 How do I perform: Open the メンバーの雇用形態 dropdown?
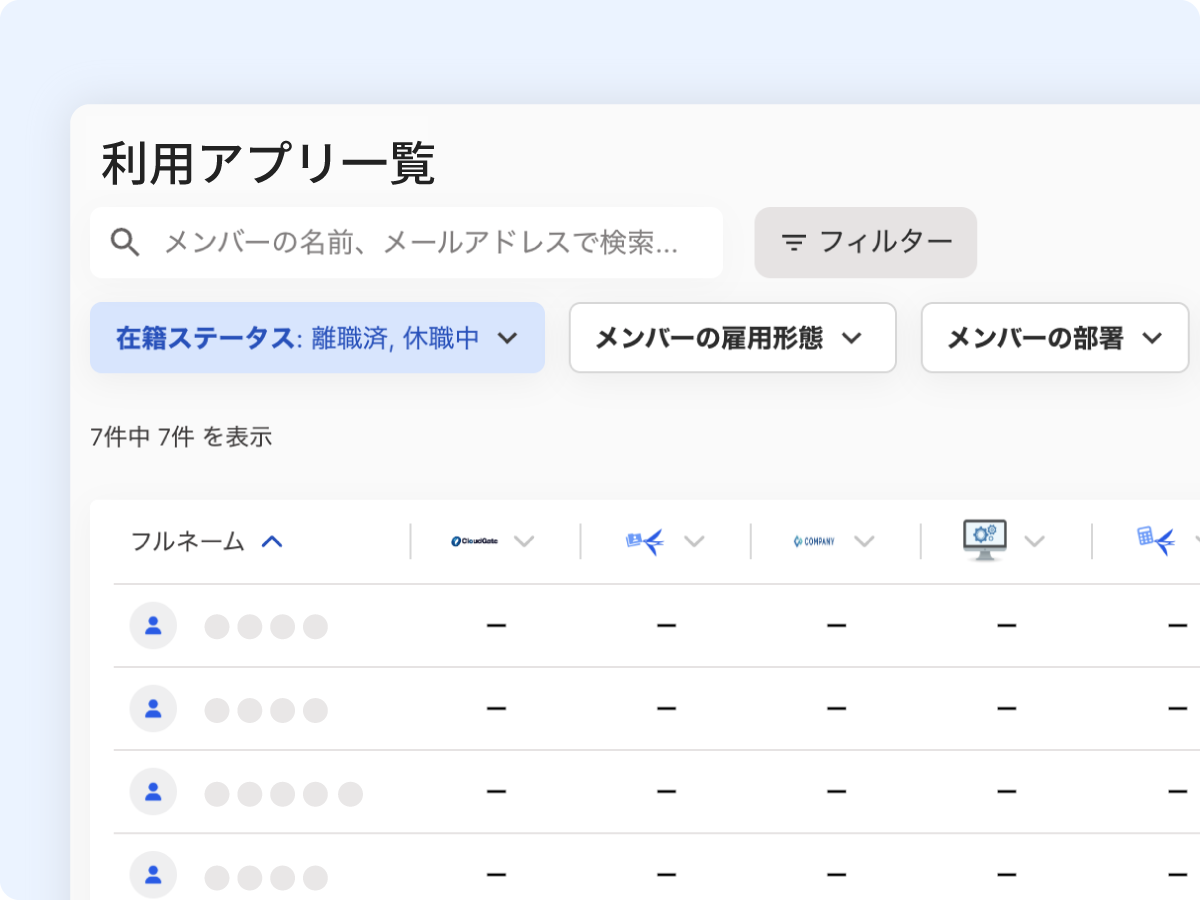[x=732, y=338]
